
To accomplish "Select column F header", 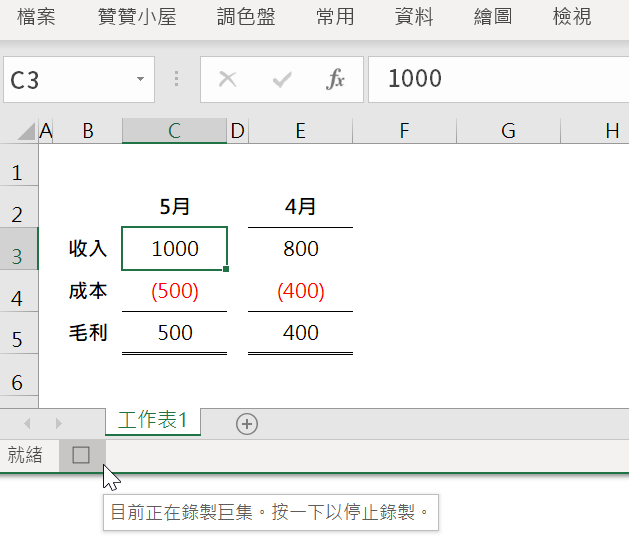I will 404,131.
